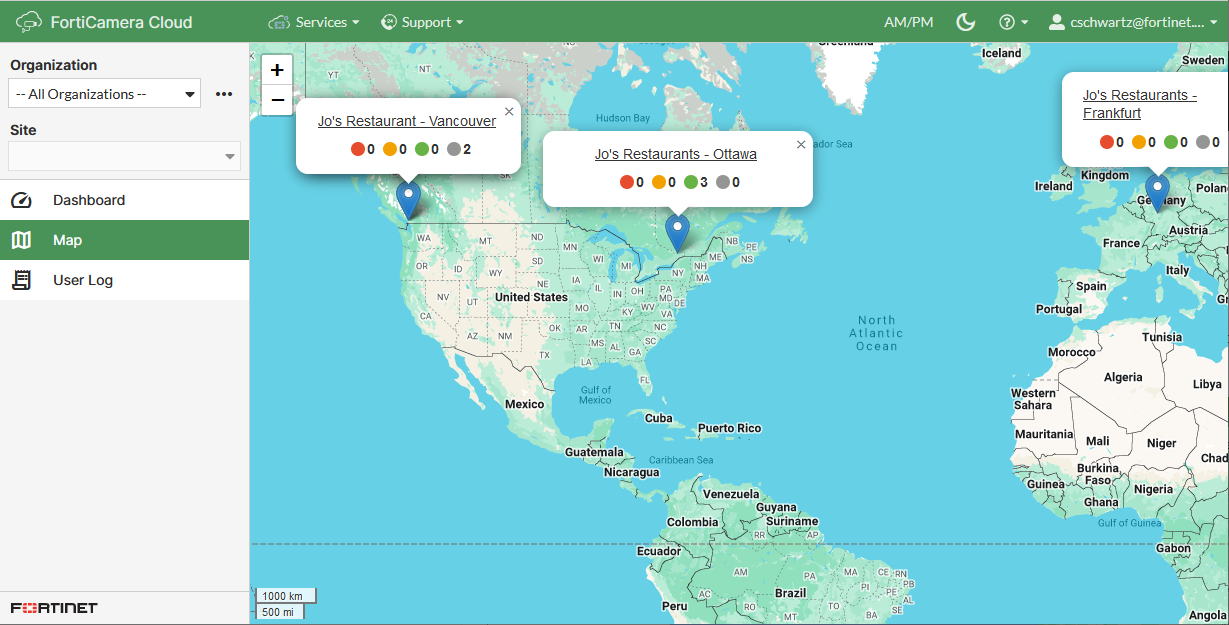This screenshot has width=1229, height=625.
Task: Click the Frankfurt map pin
Action: pos(1157,192)
